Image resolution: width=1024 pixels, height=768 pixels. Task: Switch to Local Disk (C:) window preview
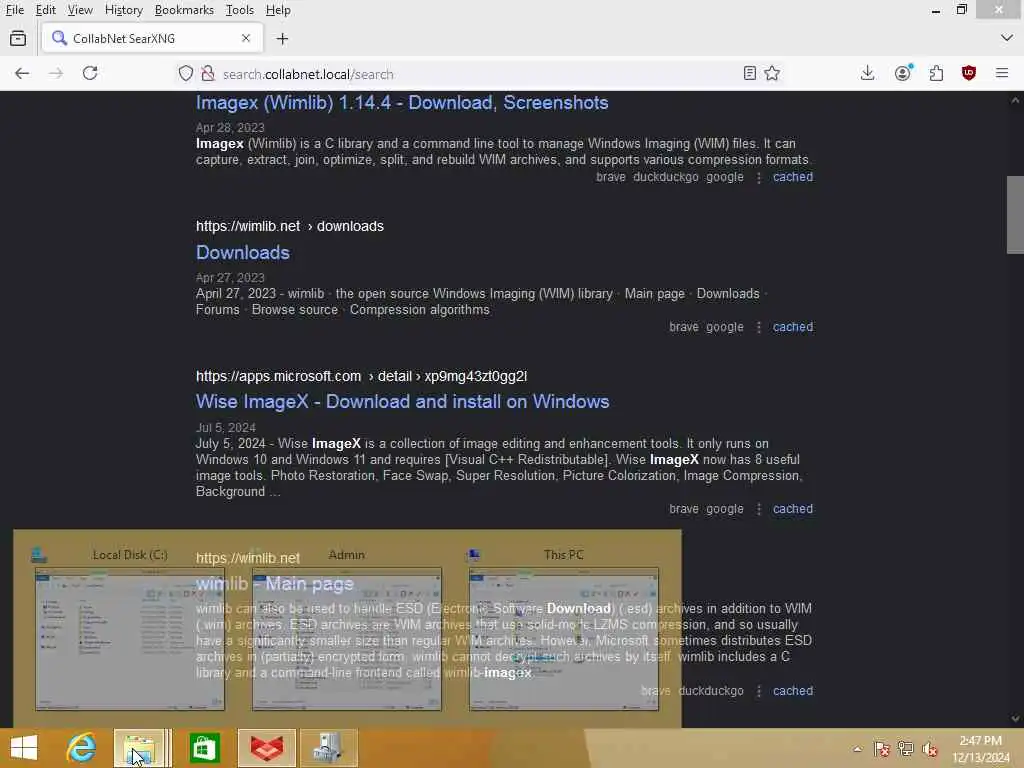tap(130, 639)
